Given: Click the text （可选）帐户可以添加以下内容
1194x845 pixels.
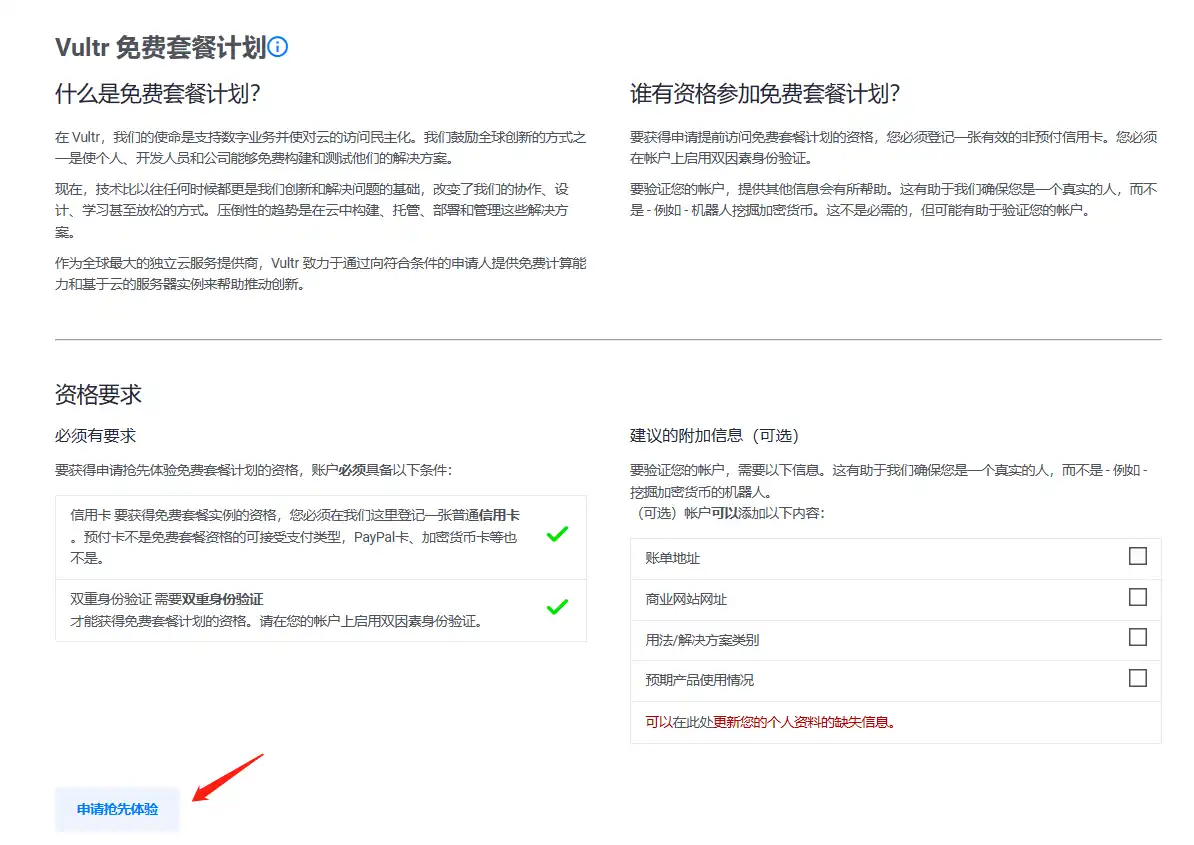Looking at the screenshot, I should click(x=728, y=513).
